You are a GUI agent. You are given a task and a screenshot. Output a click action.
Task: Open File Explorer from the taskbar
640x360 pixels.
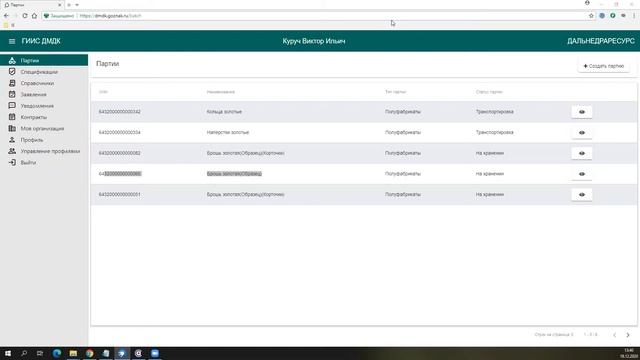[x=73, y=353]
